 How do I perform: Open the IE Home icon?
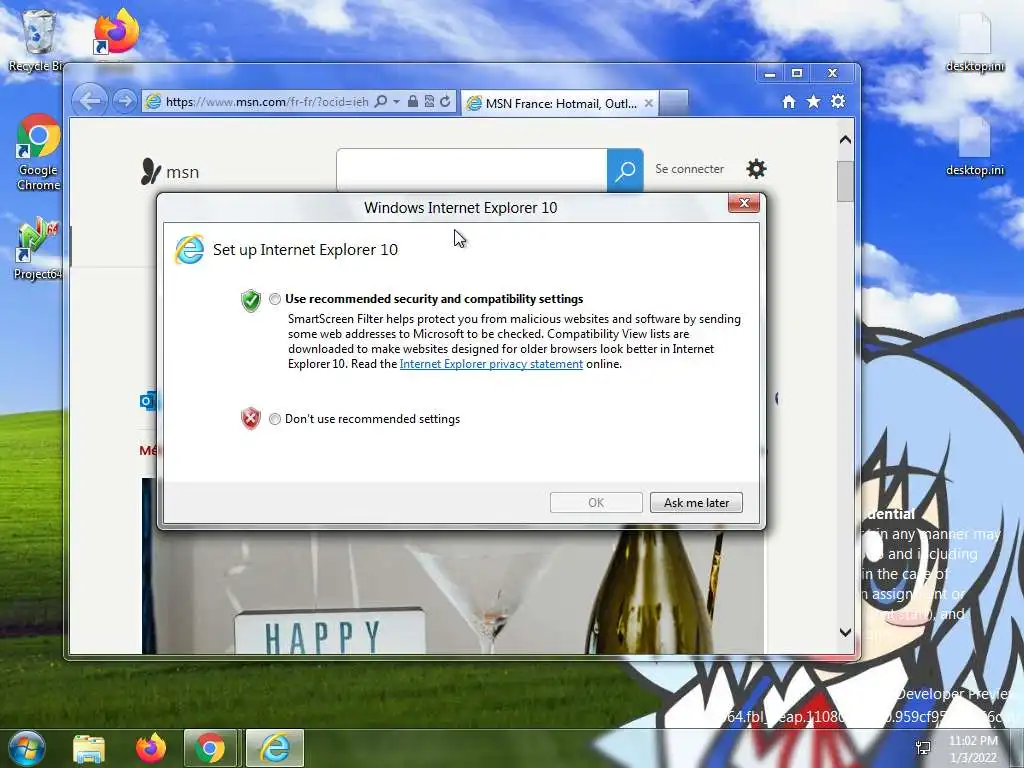pos(789,102)
